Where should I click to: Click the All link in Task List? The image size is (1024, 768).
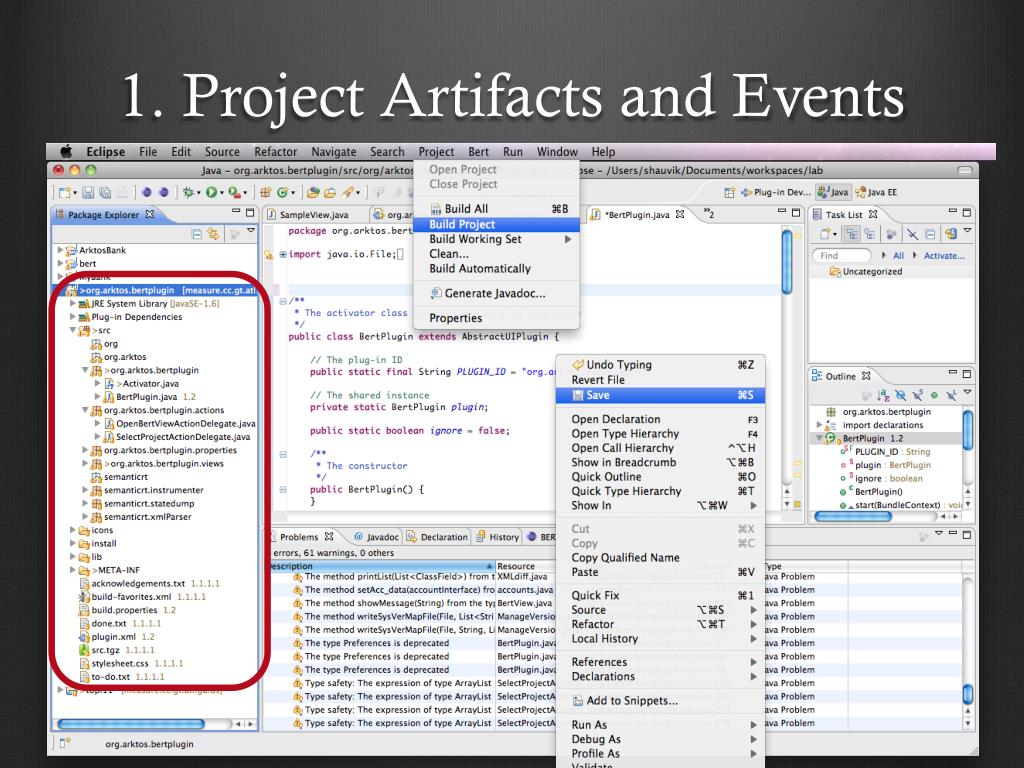click(x=899, y=255)
